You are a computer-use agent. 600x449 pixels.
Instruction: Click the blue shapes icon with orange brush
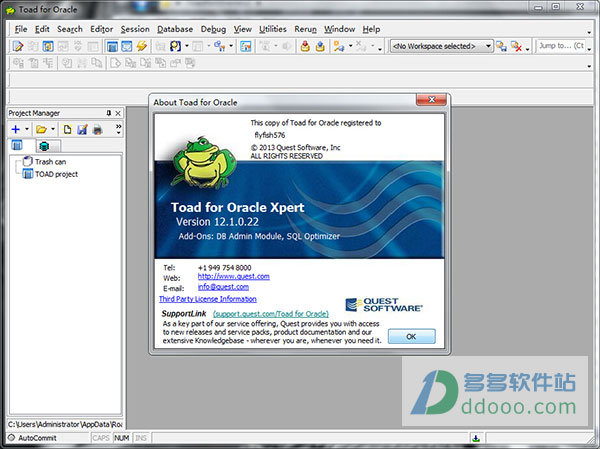pyautogui.click(x=219, y=46)
